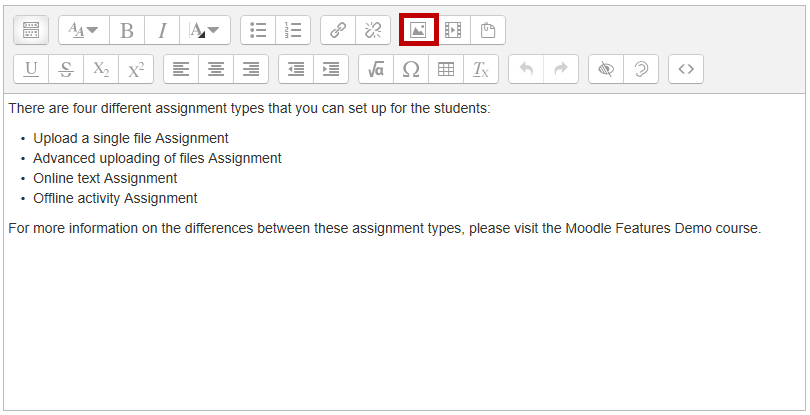Open the equation editor
810x415 pixels.
[376, 69]
